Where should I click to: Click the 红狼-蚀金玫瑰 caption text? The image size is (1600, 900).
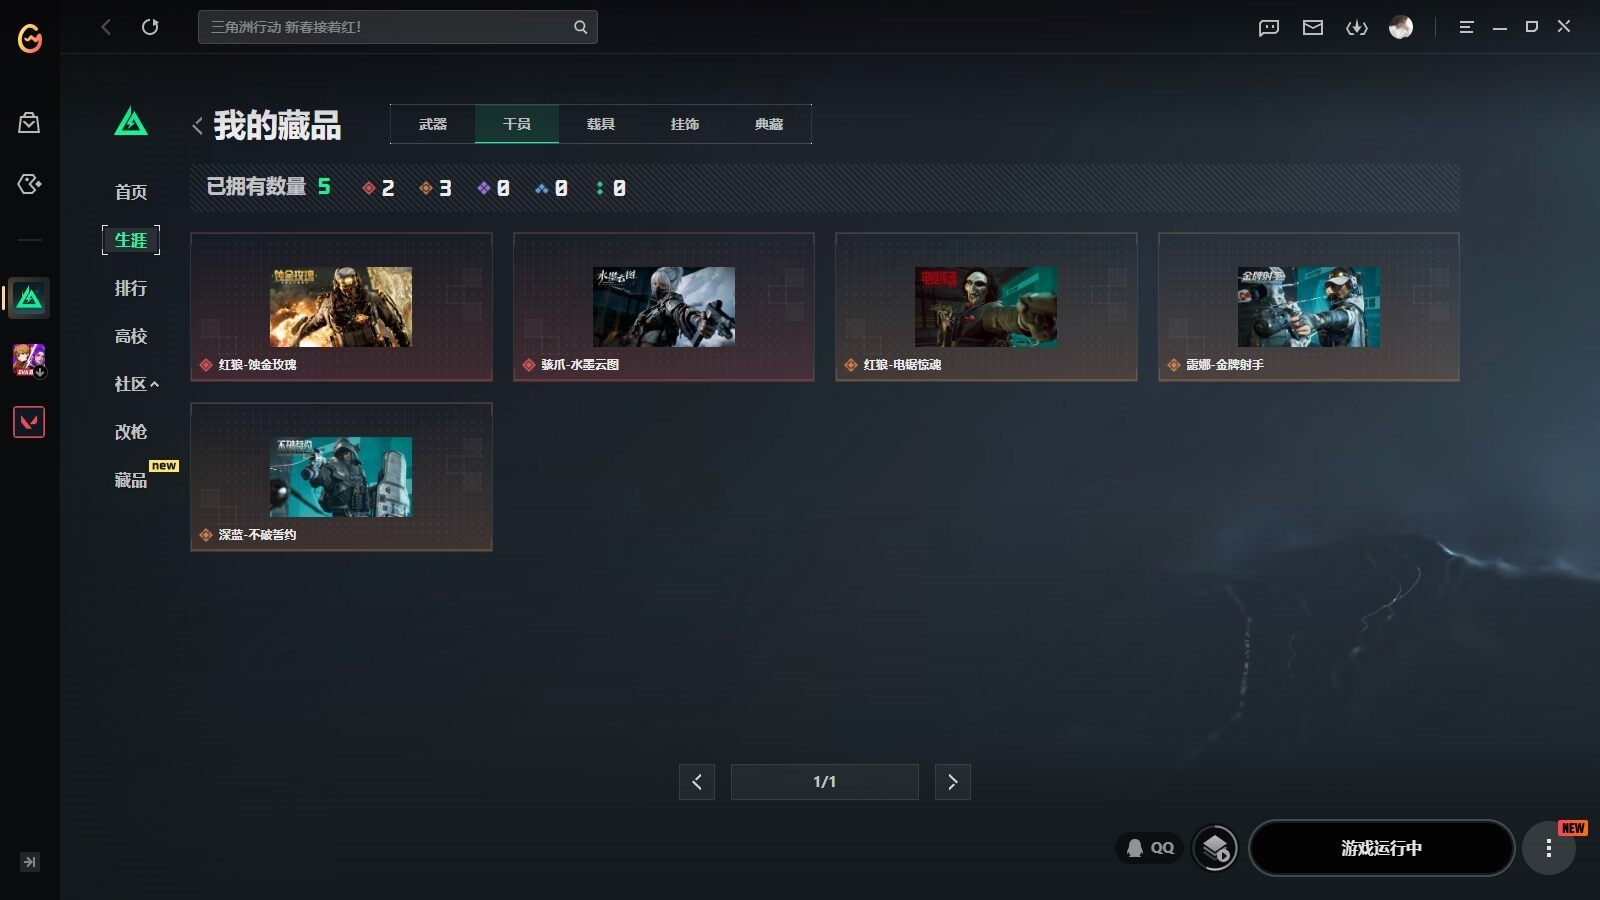pos(258,365)
